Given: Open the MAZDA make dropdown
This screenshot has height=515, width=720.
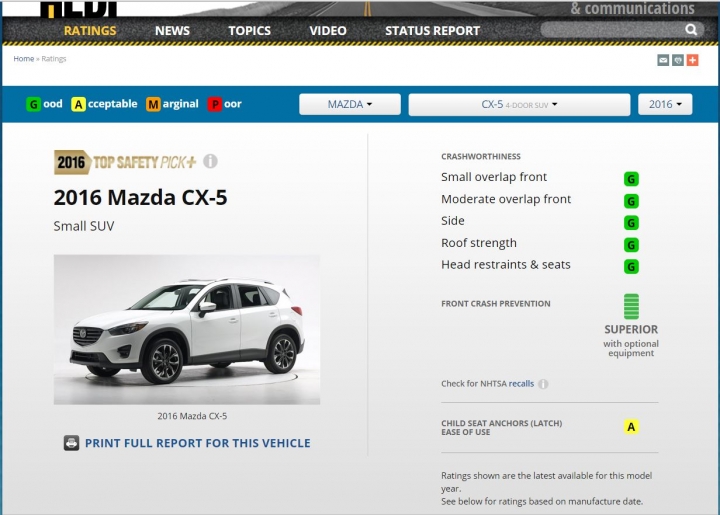Looking at the screenshot, I should [350, 104].
